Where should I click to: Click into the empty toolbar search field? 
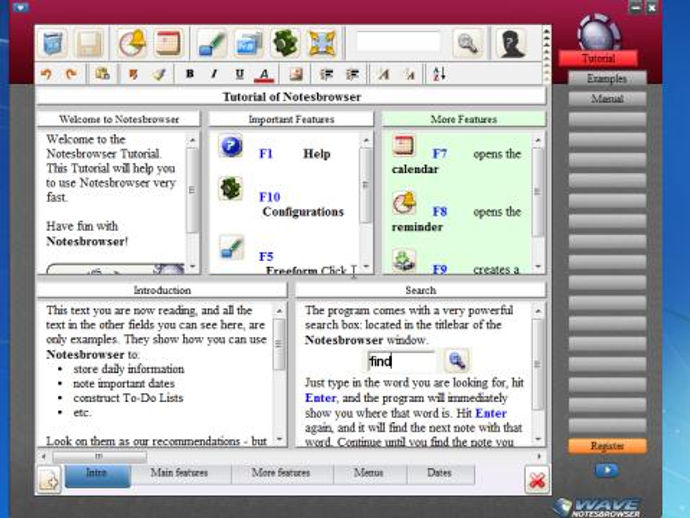pos(398,42)
